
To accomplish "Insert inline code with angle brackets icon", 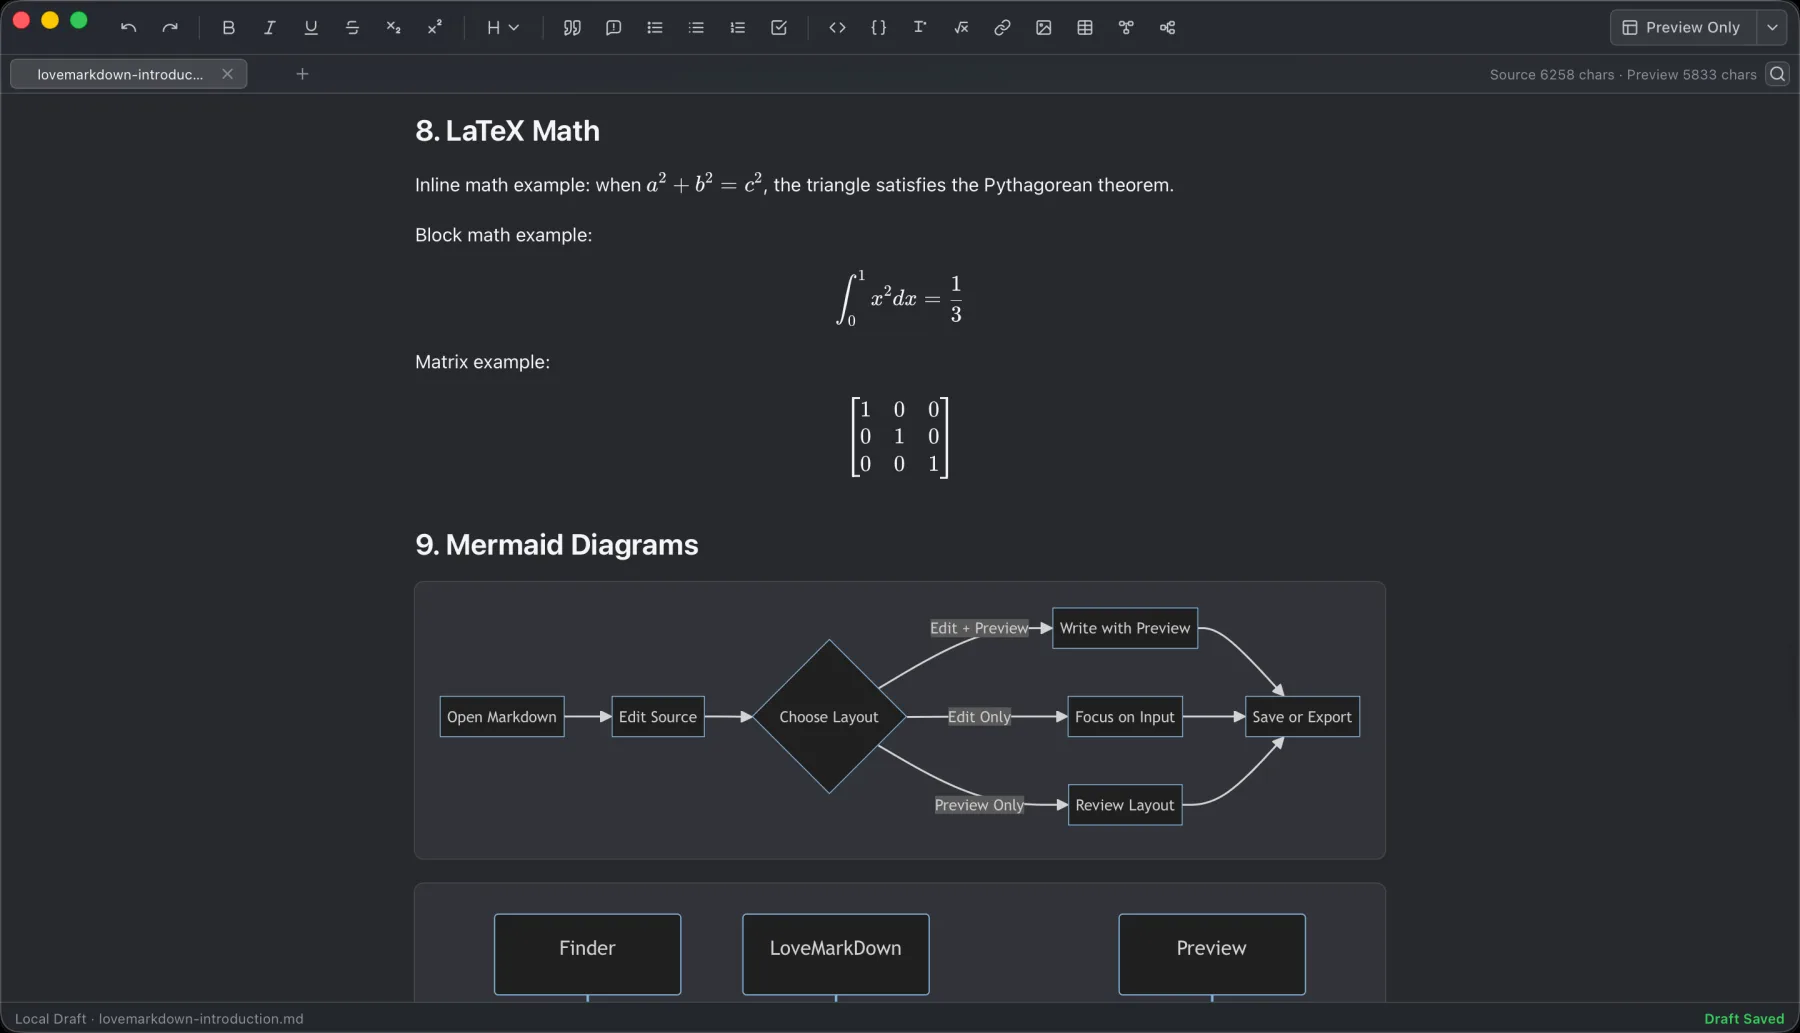I will click(x=837, y=28).
